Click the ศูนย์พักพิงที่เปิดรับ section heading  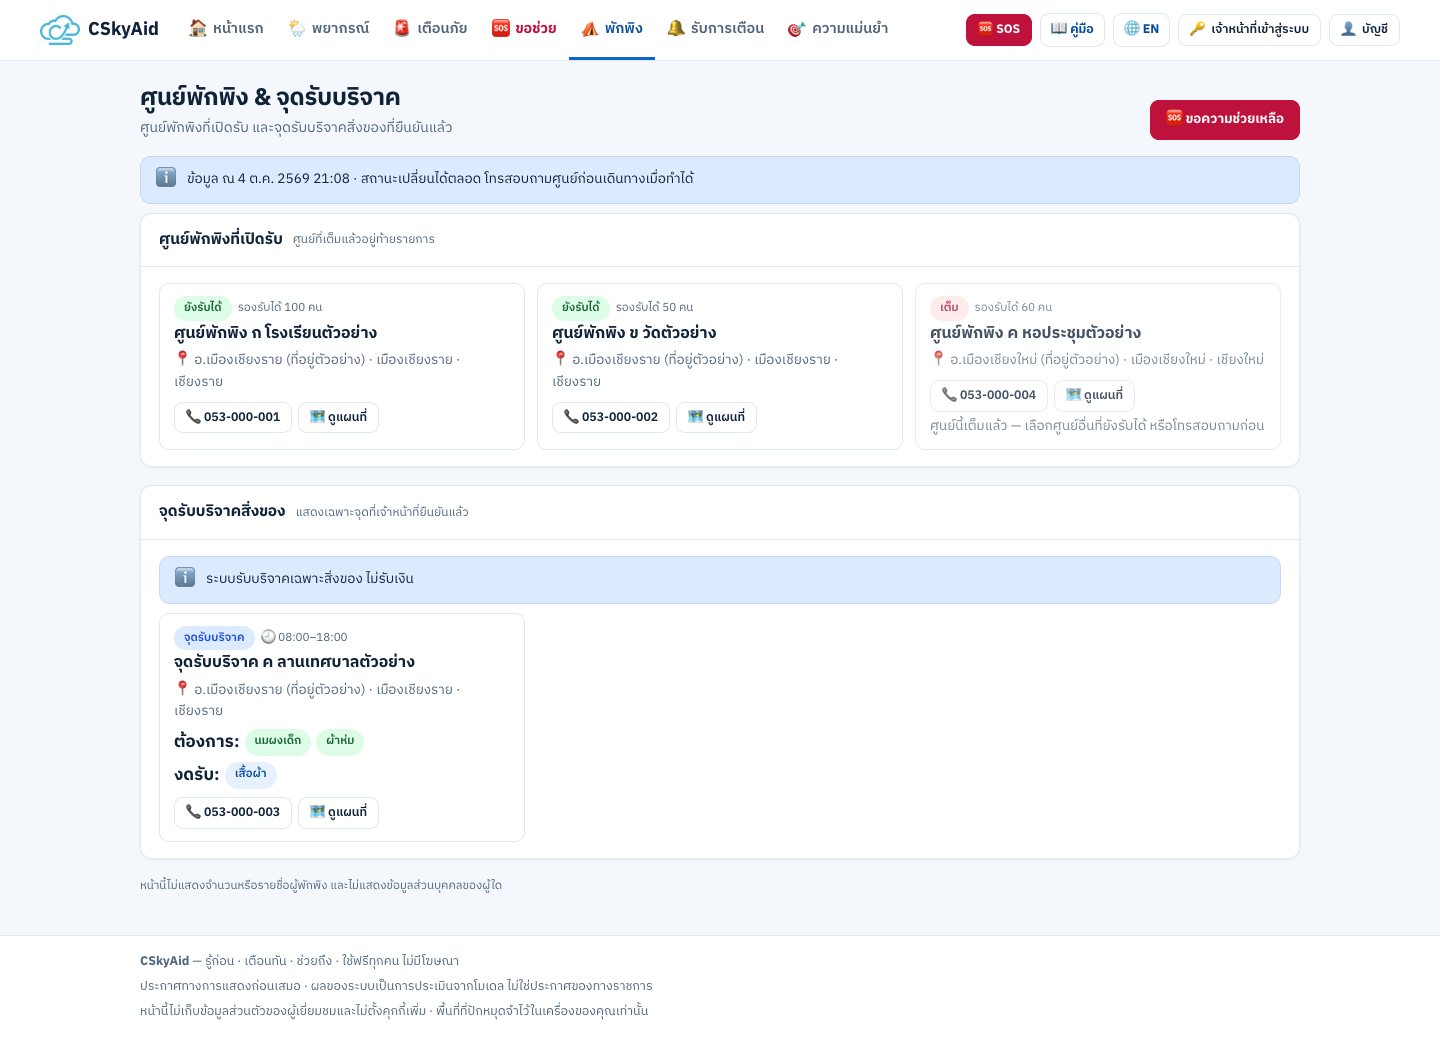click(221, 239)
